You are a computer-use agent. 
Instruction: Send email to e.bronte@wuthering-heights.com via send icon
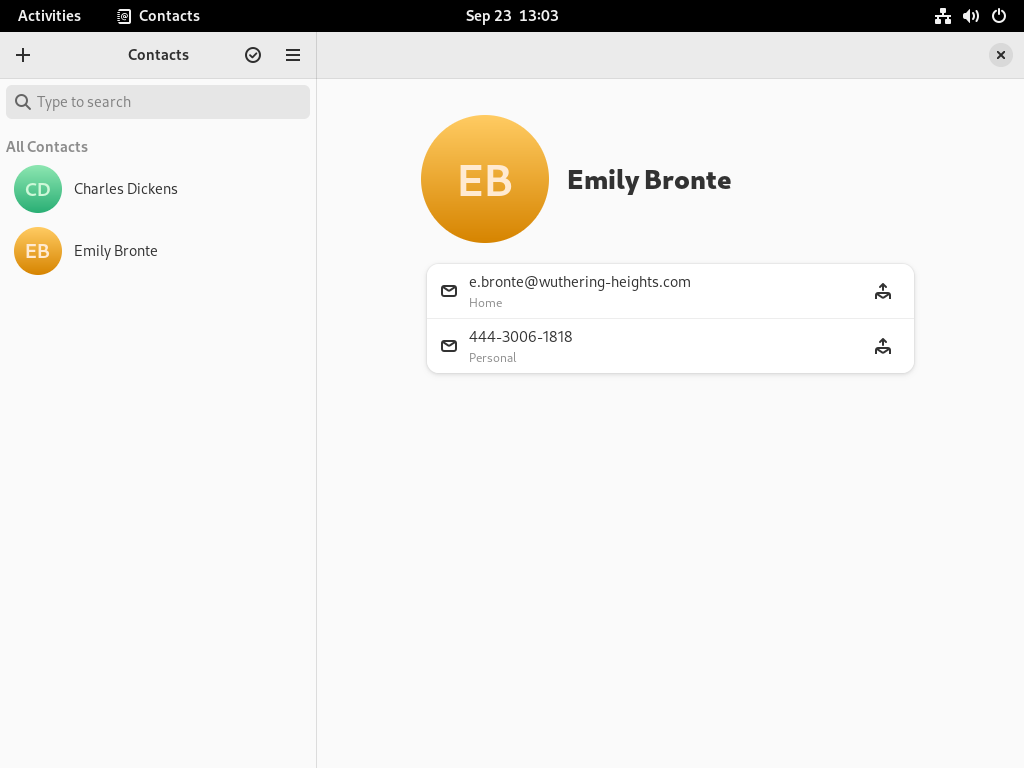coord(882,291)
